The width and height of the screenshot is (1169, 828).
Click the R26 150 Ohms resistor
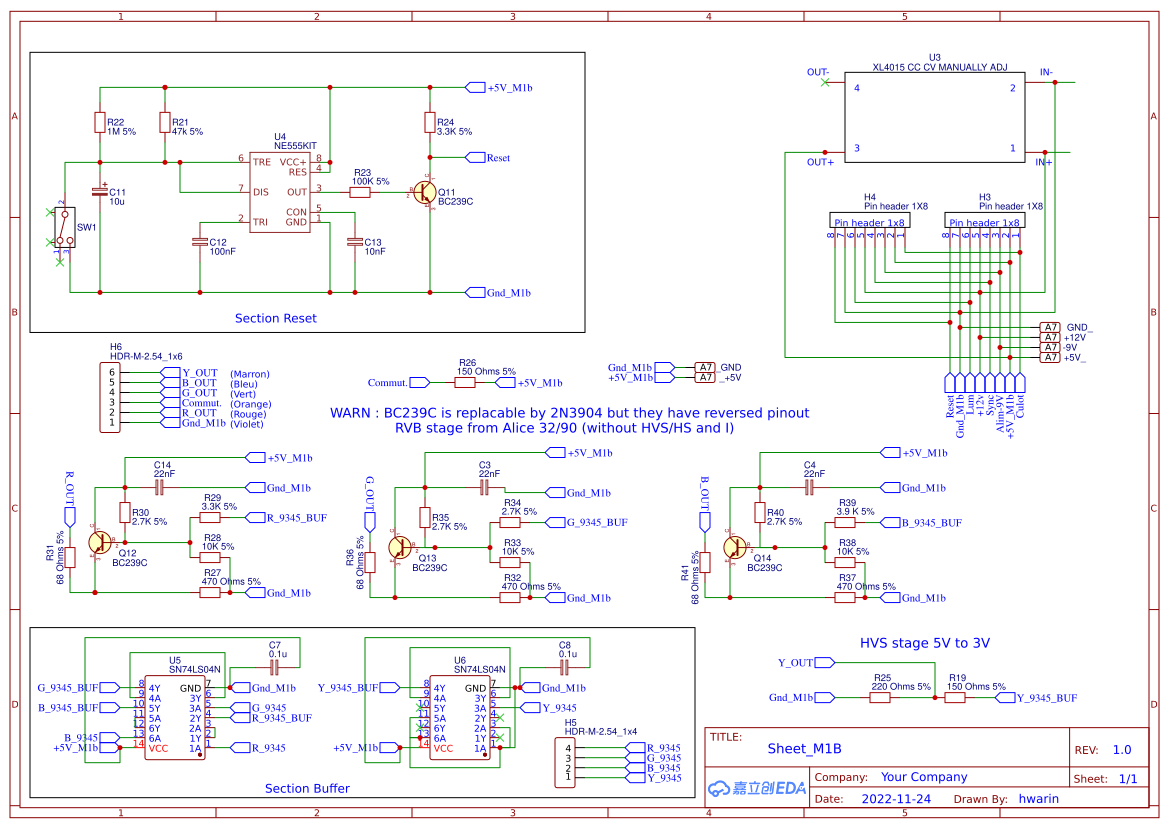point(465,382)
